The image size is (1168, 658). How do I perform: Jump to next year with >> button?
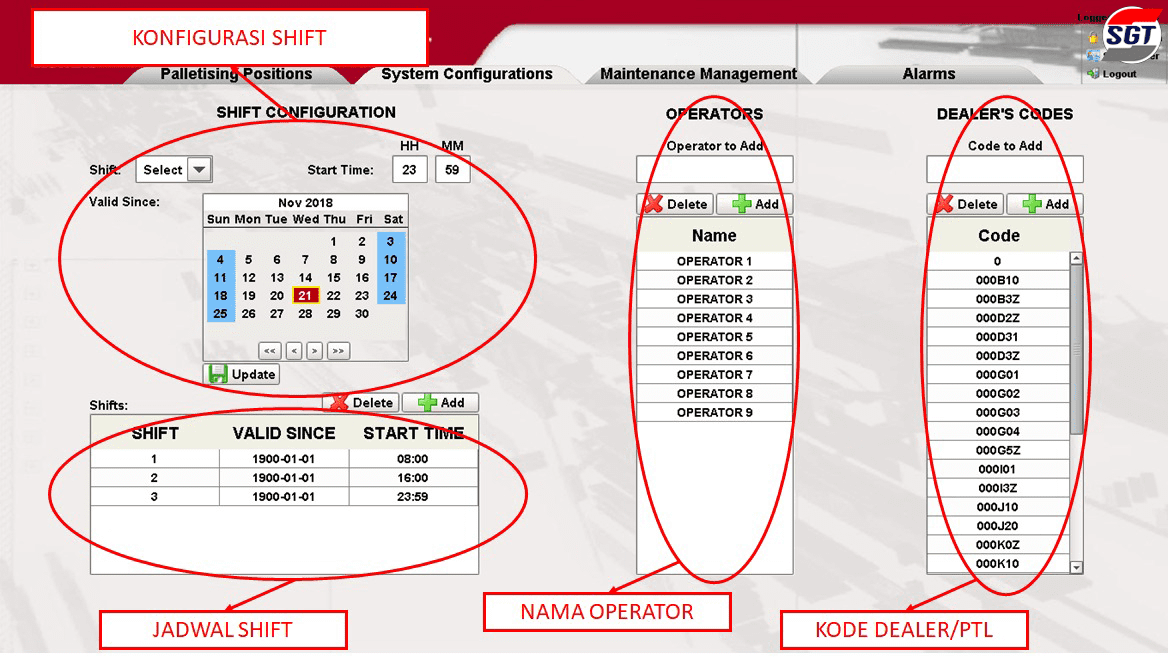coord(338,350)
